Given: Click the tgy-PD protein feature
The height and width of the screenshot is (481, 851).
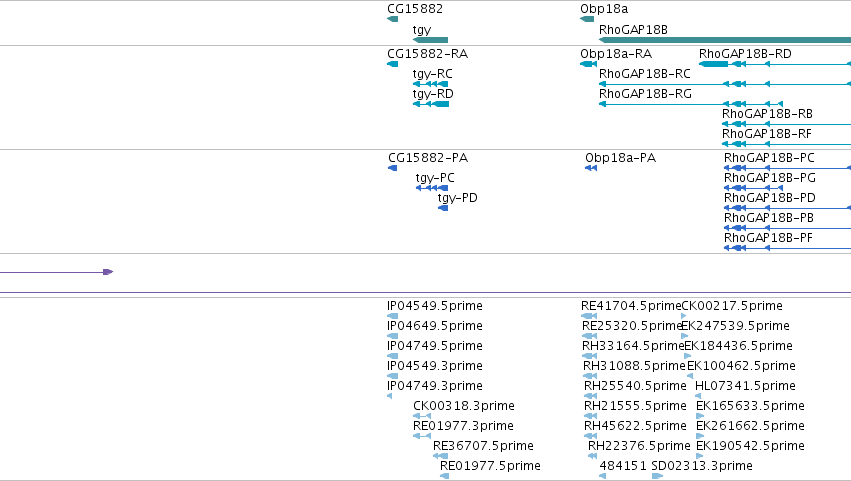Looking at the screenshot, I should click(443, 208).
